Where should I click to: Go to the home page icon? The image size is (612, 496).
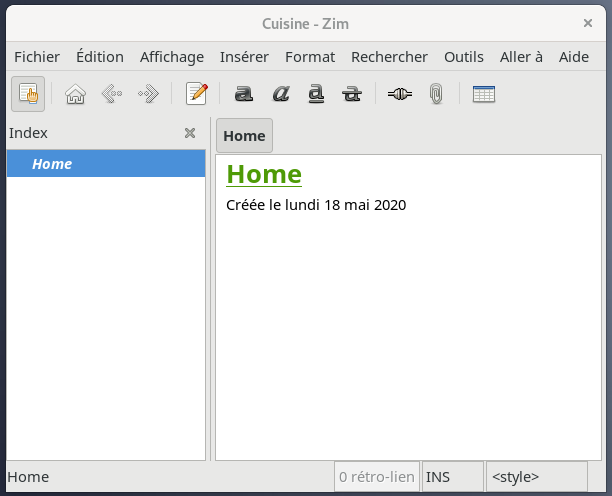75,94
